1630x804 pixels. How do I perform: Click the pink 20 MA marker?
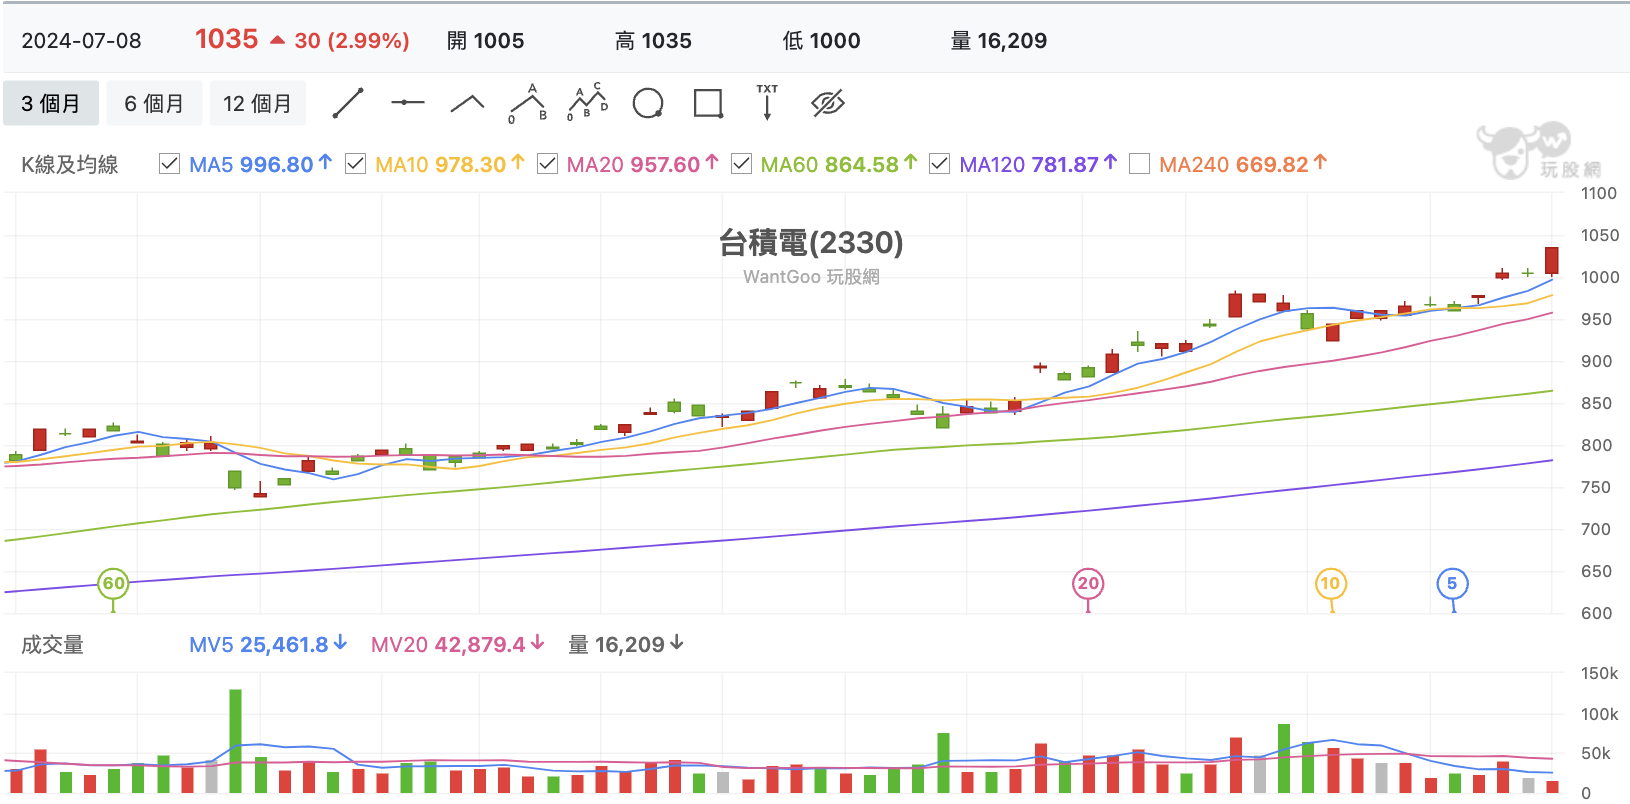click(x=1088, y=584)
